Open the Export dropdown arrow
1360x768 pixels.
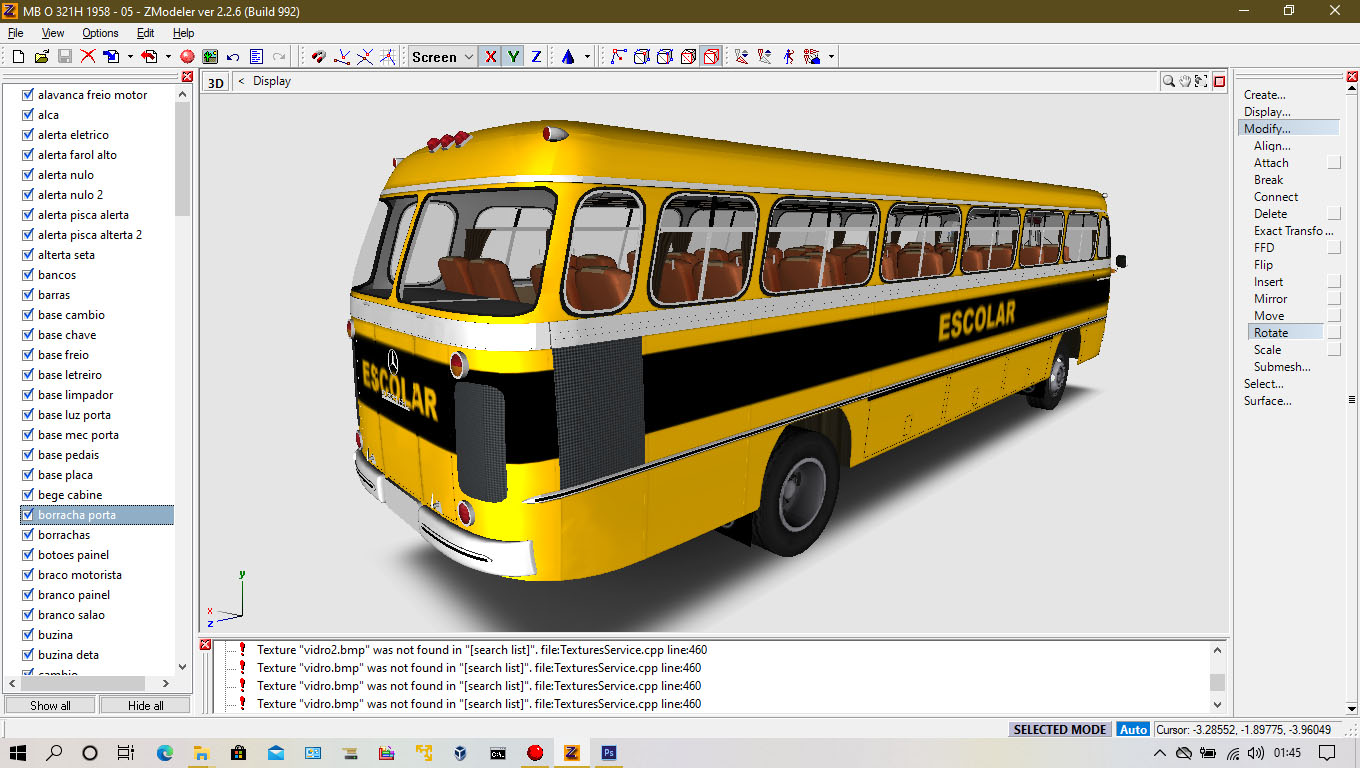[168, 57]
